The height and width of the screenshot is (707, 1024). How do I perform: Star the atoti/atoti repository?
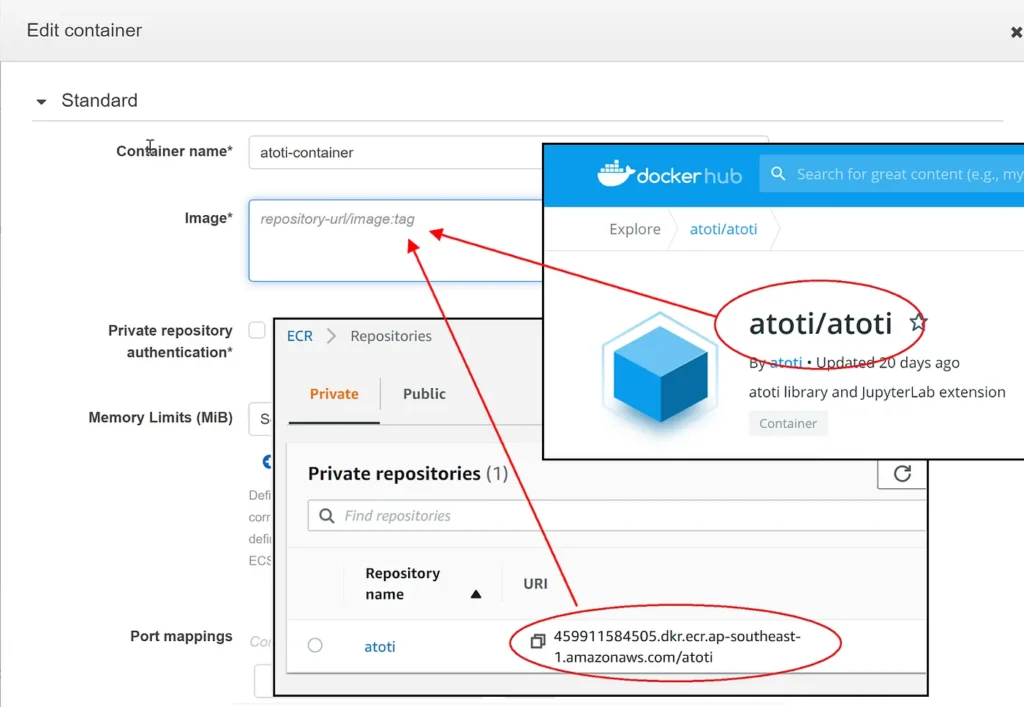[918, 322]
